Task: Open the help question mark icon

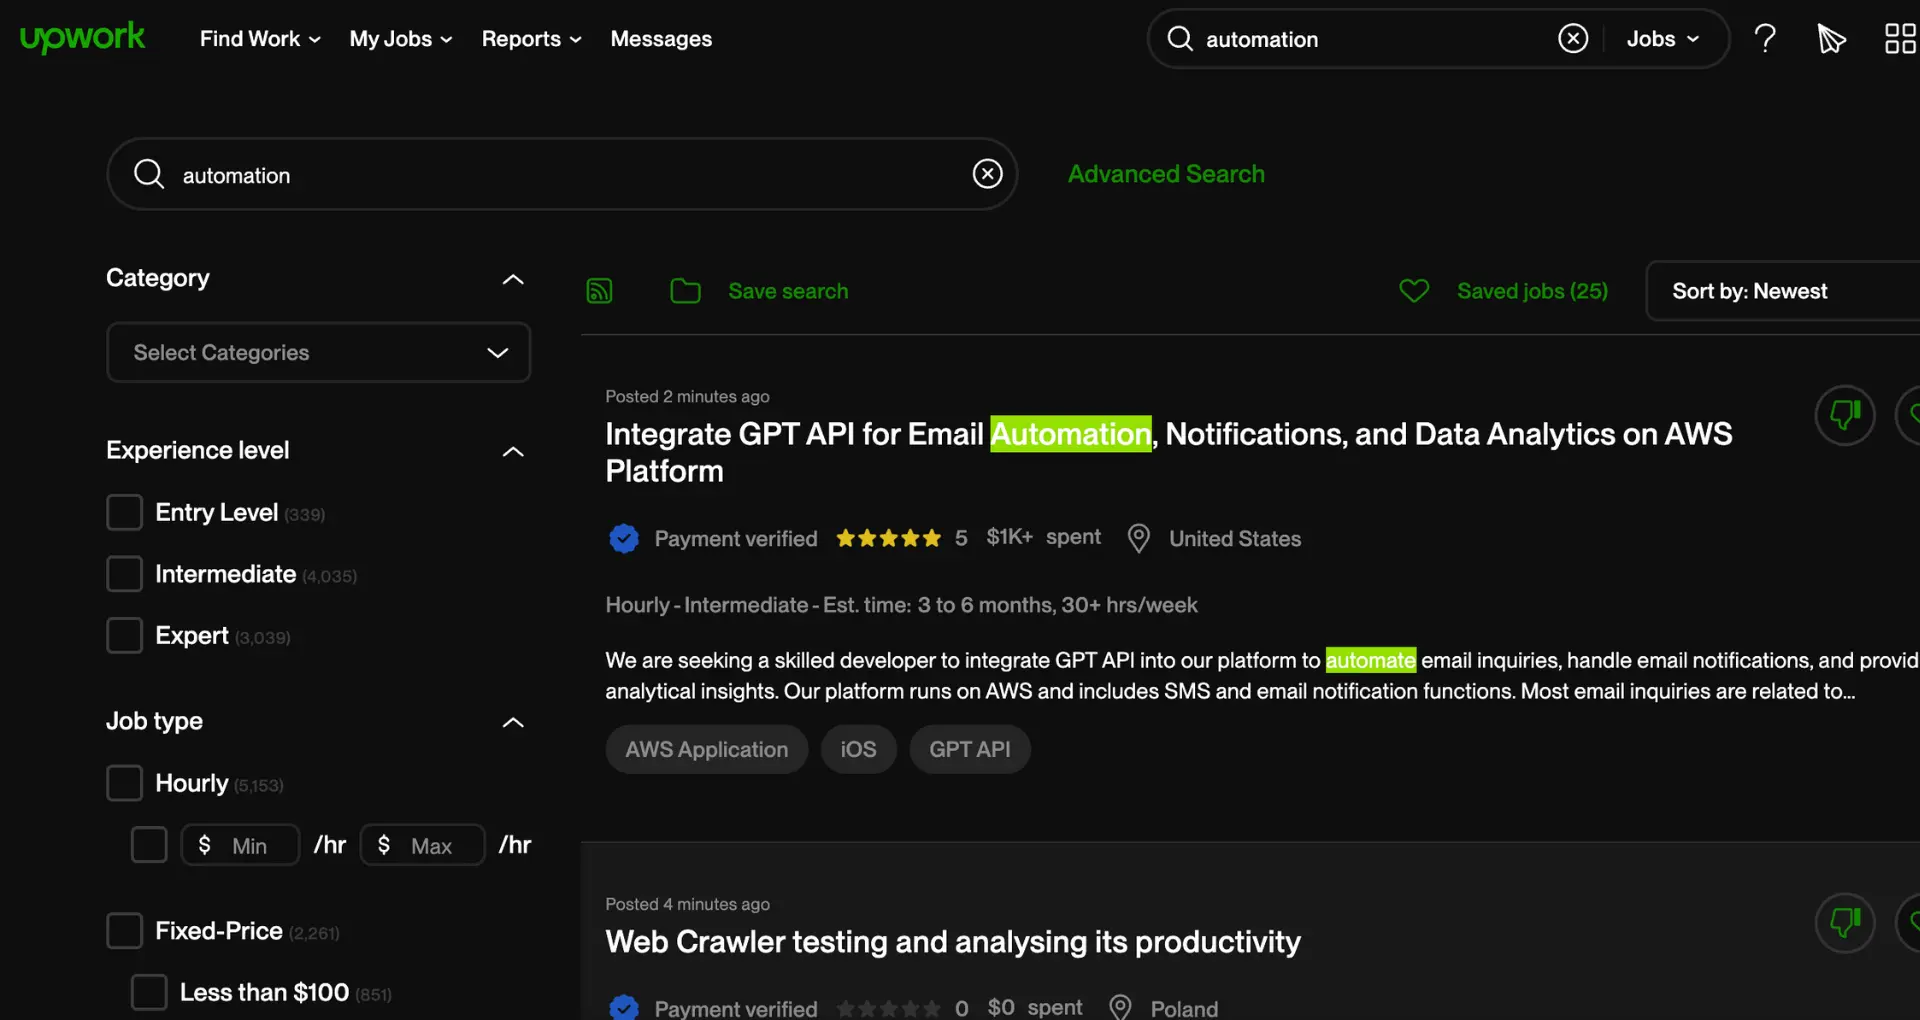Action: click(x=1765, y=39)
